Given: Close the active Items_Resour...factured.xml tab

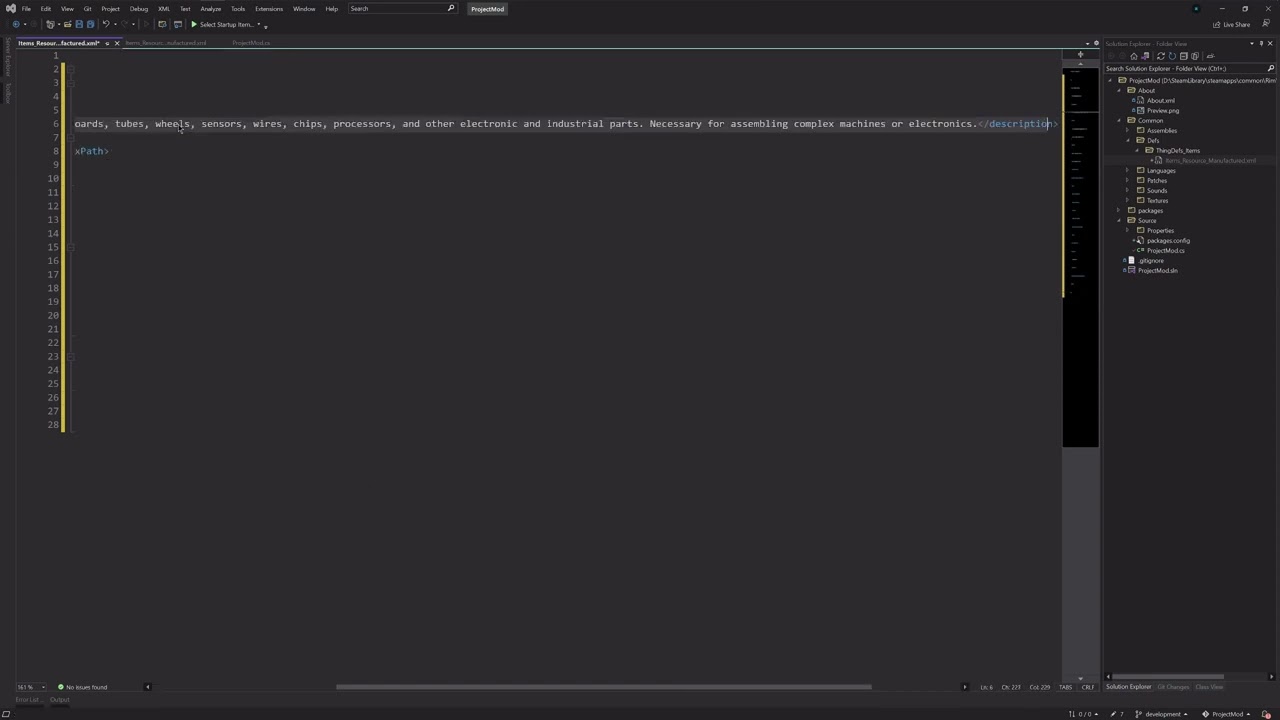Looking at the screenshot, I should (x=117, y=43).
